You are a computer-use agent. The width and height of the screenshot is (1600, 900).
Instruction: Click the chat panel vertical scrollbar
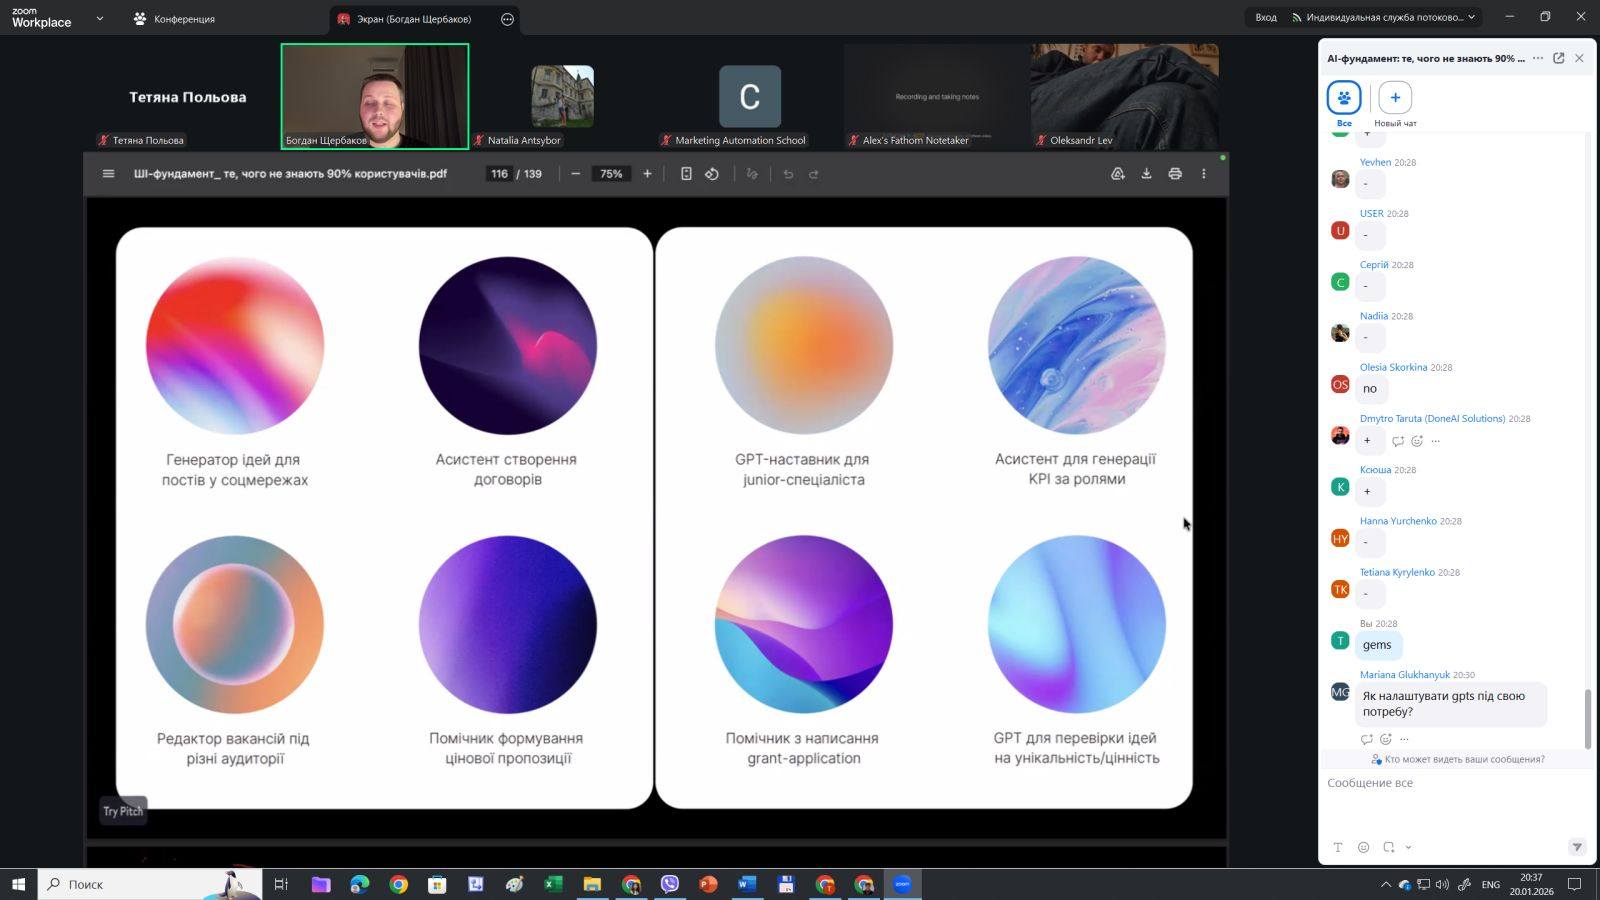[x=1587, y=717]
